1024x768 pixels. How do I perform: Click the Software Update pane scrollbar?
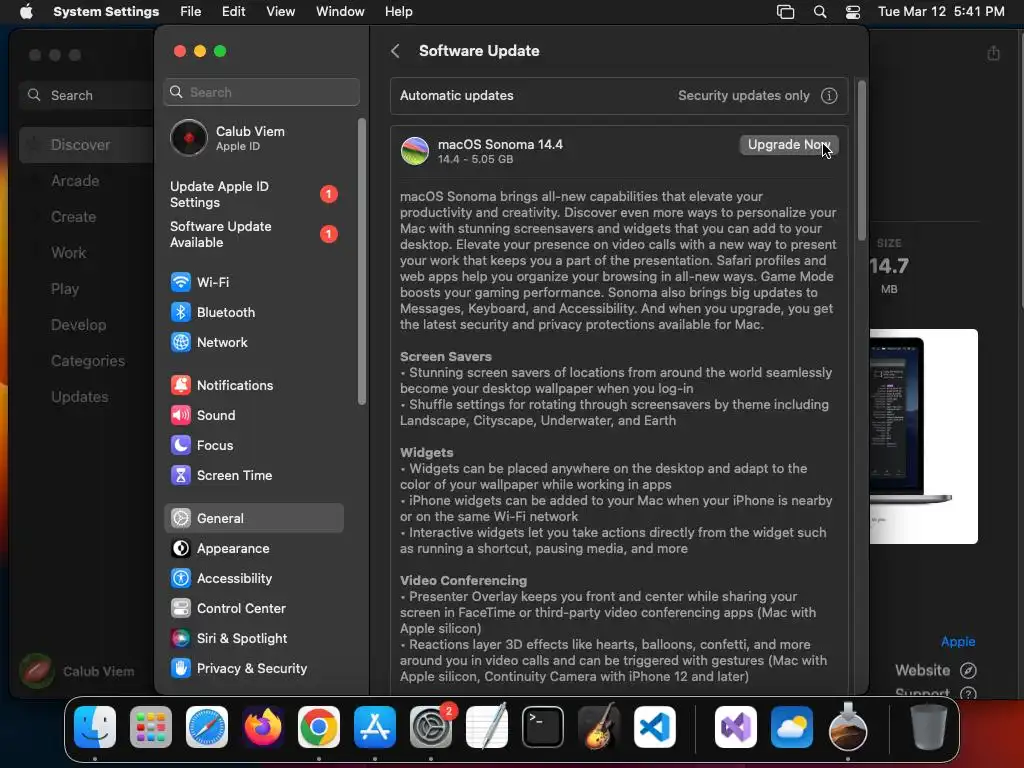pos(861,160)
